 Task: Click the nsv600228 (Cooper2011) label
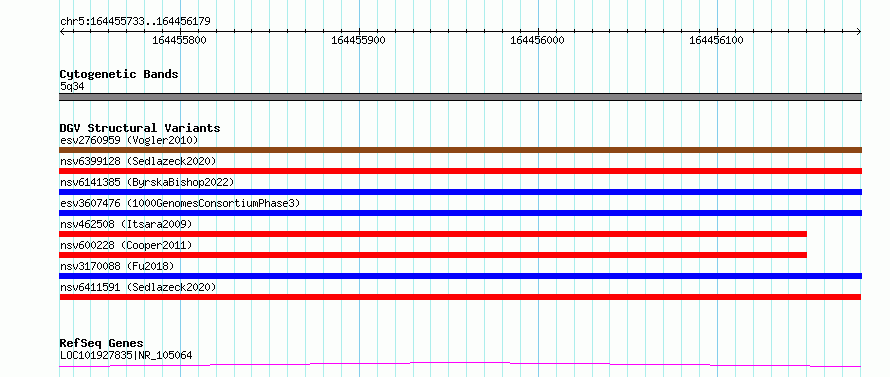click(x=126, y=245)
